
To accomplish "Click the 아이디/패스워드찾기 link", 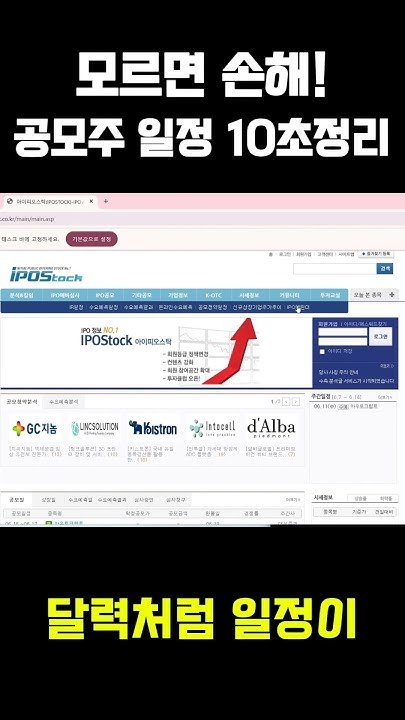I will click(366, 324).
